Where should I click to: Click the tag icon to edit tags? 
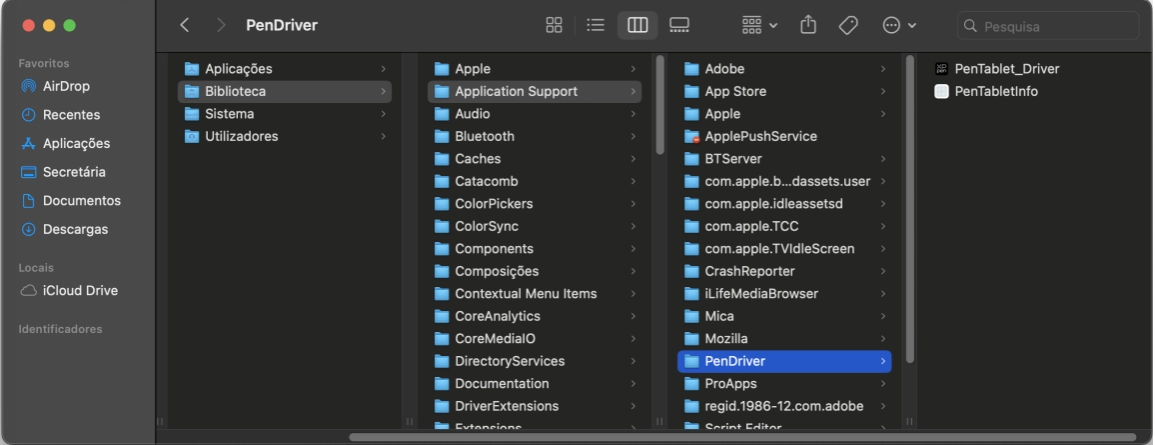pos(848,26)
